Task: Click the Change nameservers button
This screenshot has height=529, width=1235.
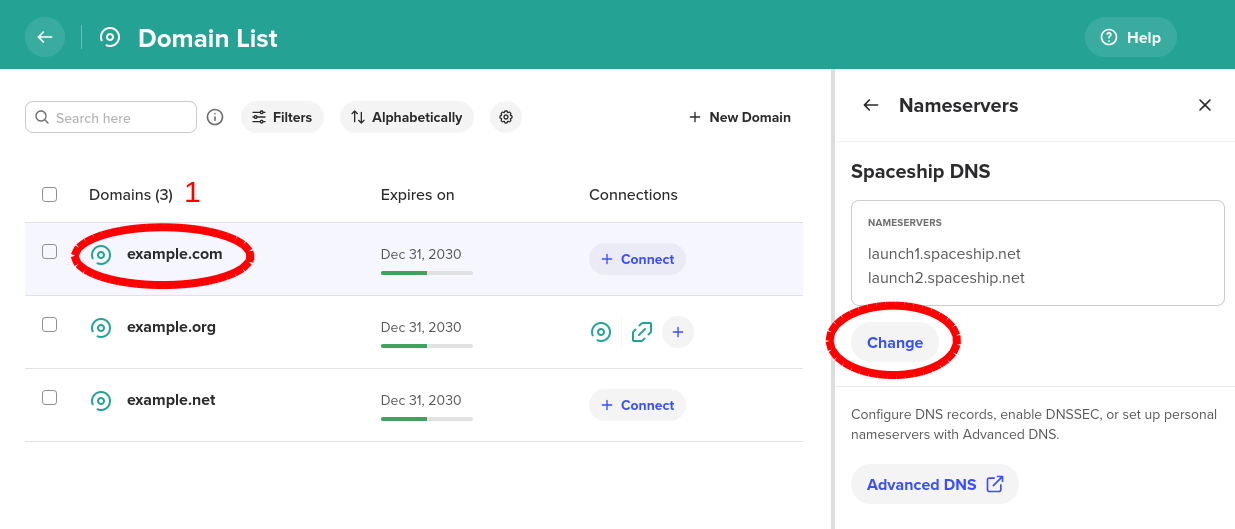Action: [894, 343]
